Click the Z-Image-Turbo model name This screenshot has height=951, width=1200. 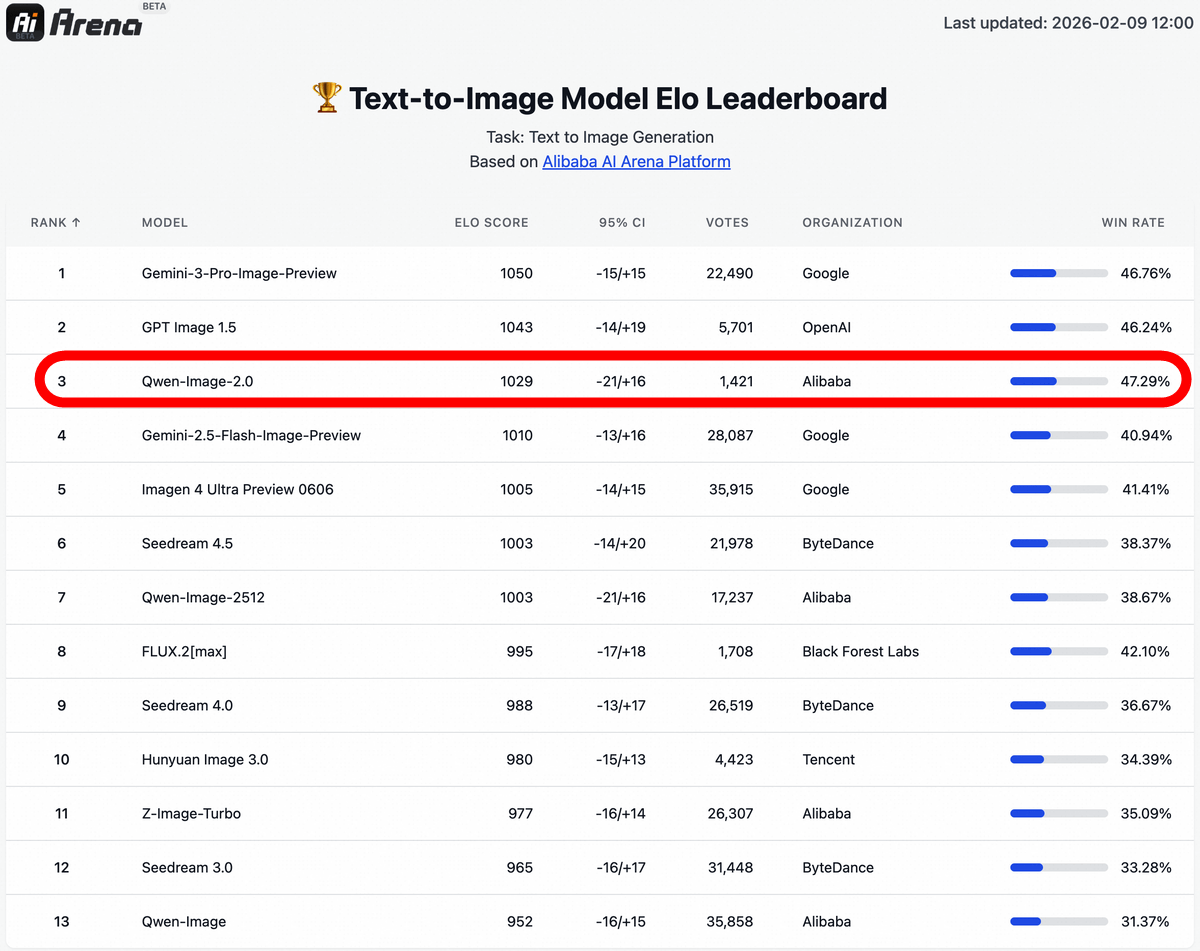point(191,813)
